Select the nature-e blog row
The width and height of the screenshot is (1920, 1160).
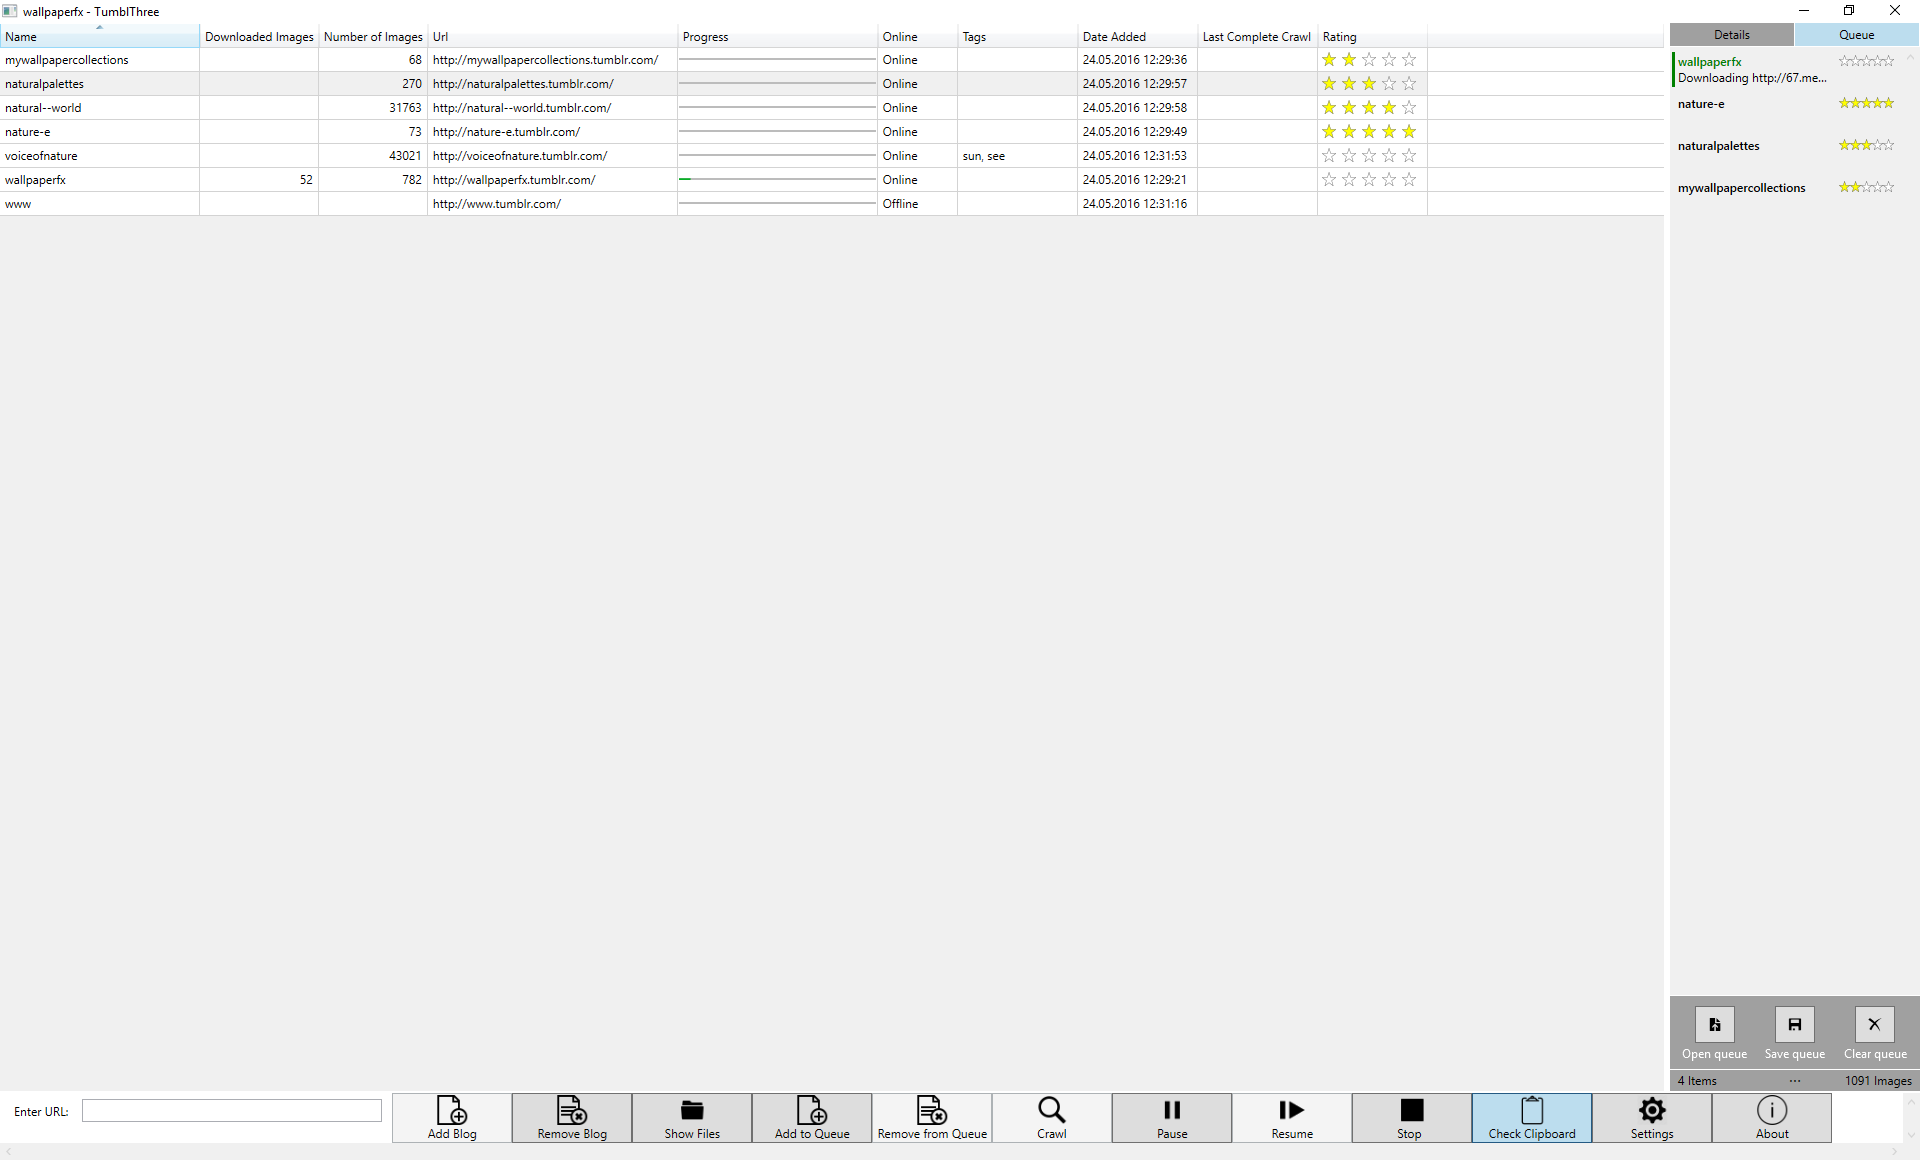(x=832, y=132)
